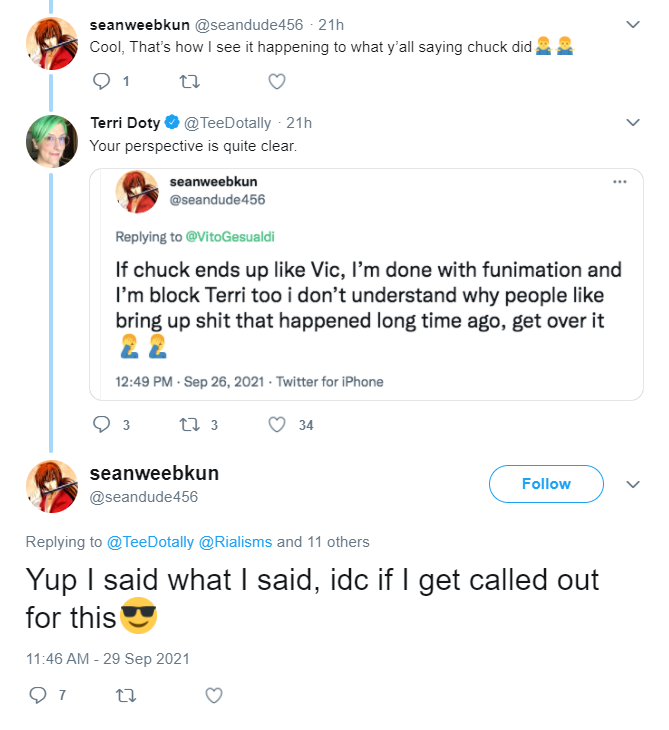
Task: Retweet the top seanweebkun tweet
Action: click(x=189, y=82)
